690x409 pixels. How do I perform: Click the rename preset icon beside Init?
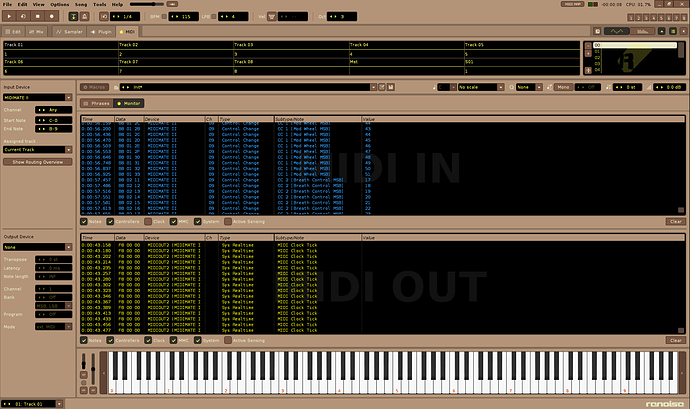coord(382,87)
